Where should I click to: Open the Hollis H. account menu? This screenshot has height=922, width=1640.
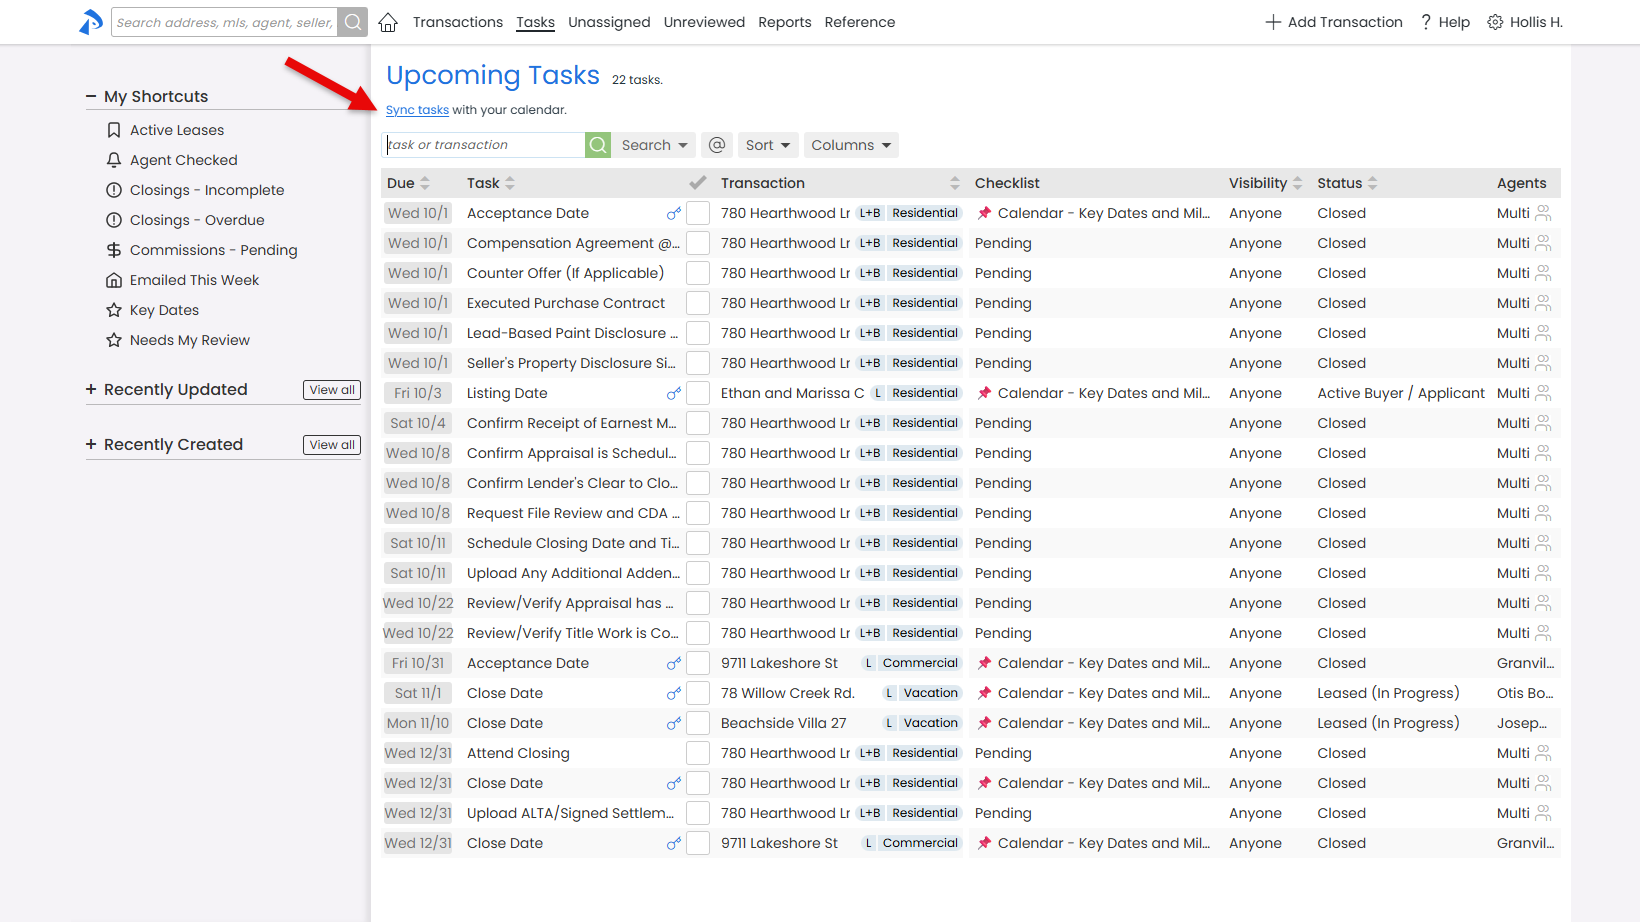[1536, 22]
